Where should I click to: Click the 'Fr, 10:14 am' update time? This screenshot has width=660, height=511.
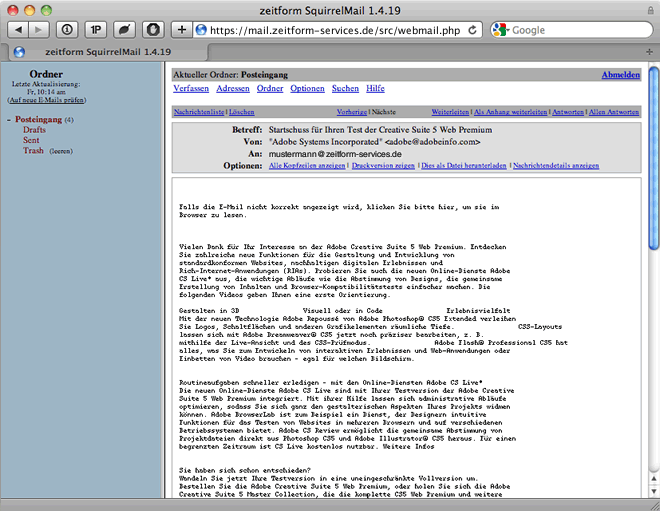(46, 92)
